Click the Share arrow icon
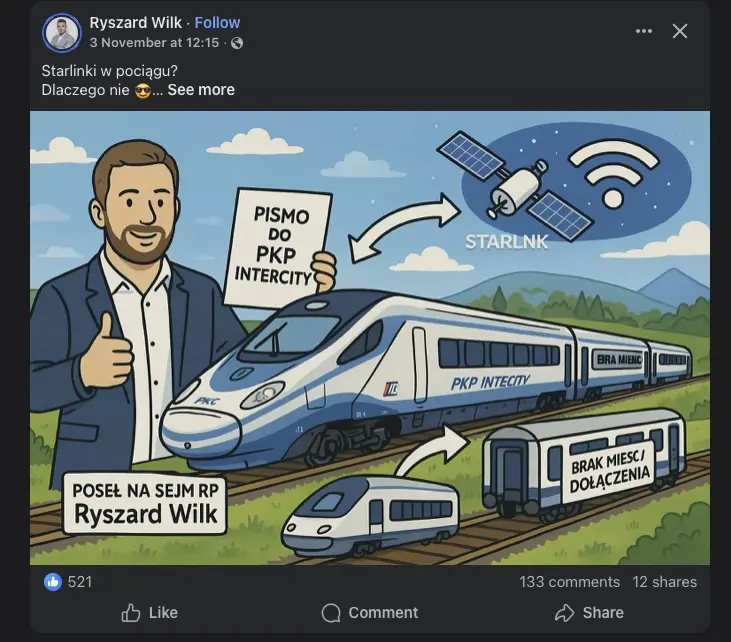This screenshot has height=642, width=731. [565, 613]
